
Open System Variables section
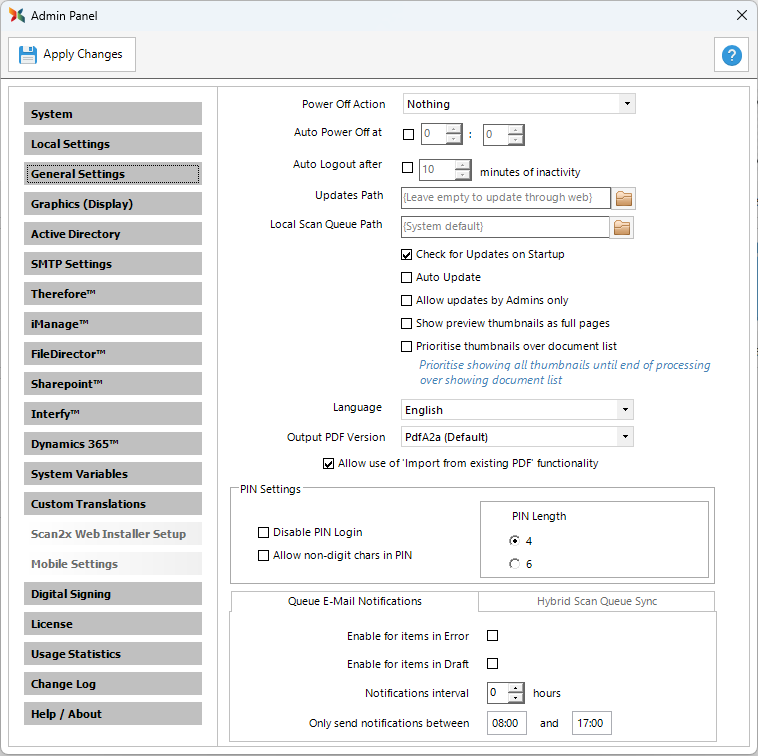pyautogui.click(x=113, y=473)
